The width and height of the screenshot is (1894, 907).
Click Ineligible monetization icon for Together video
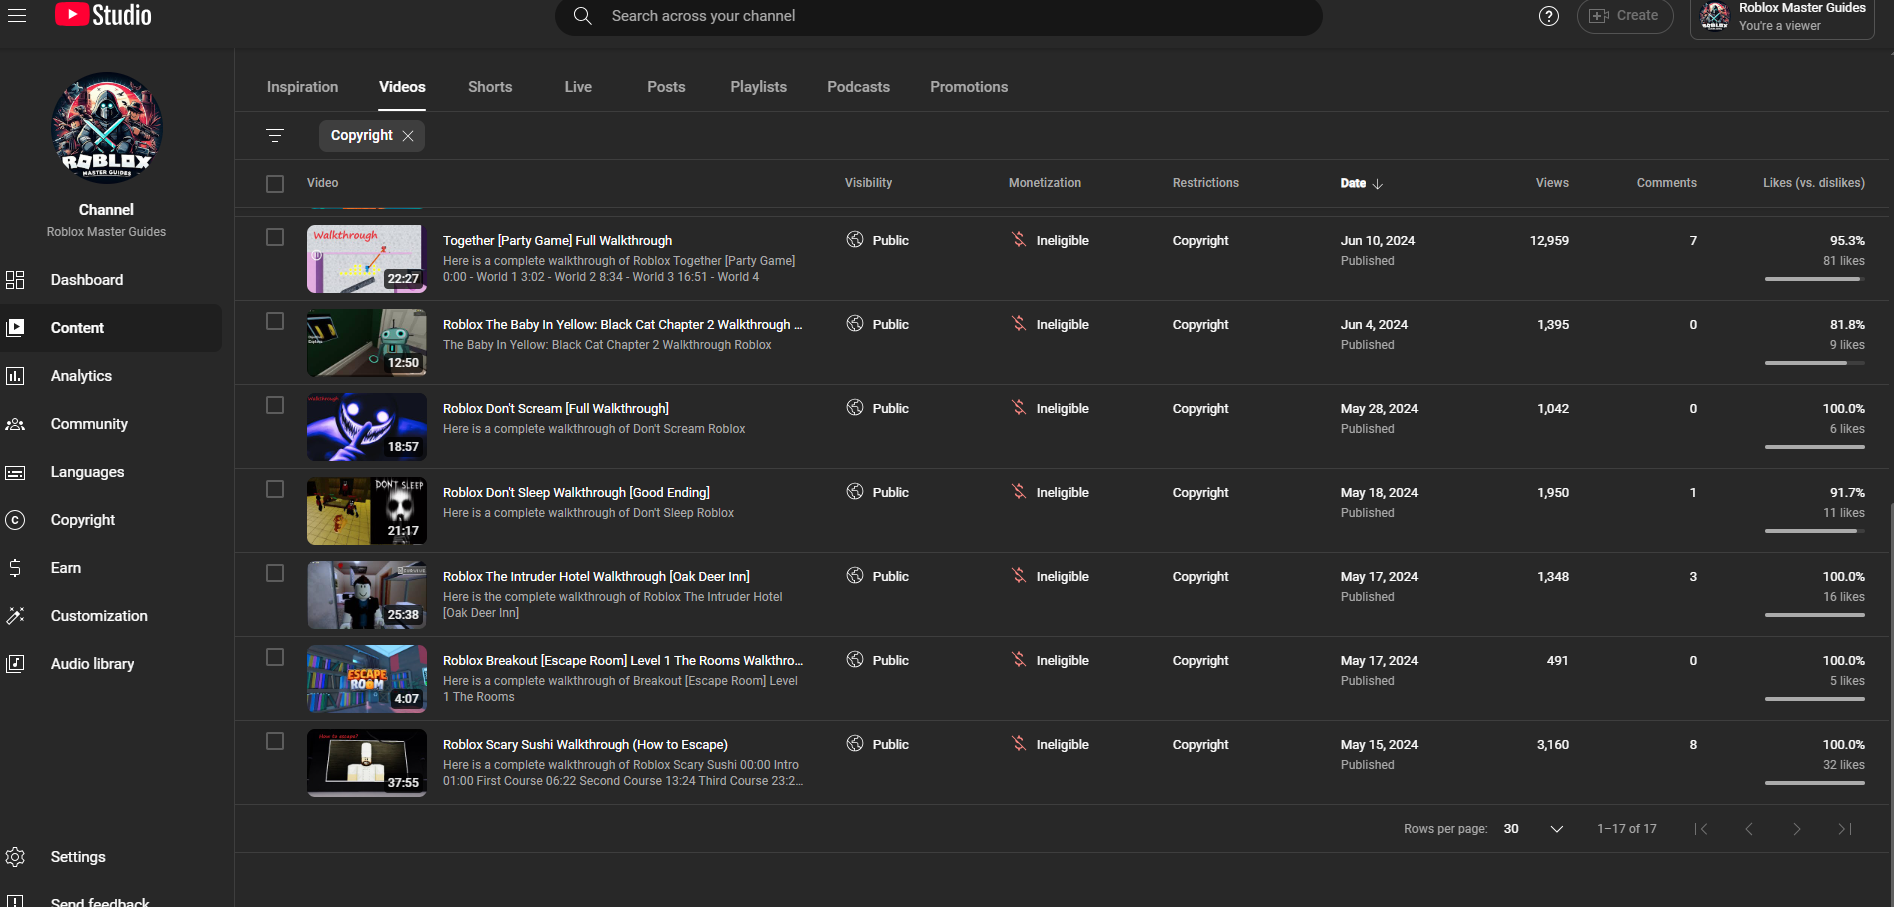tap(1019, 240)
